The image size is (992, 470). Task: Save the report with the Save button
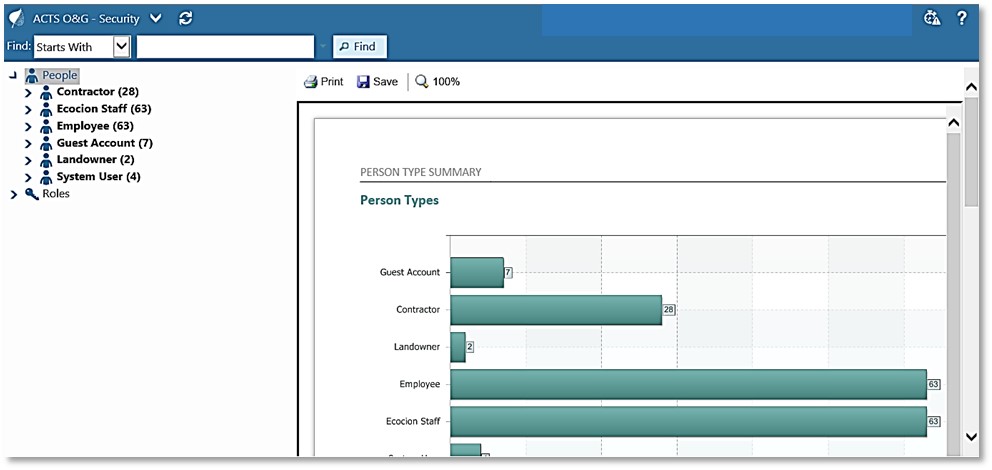tap(377, 82)
